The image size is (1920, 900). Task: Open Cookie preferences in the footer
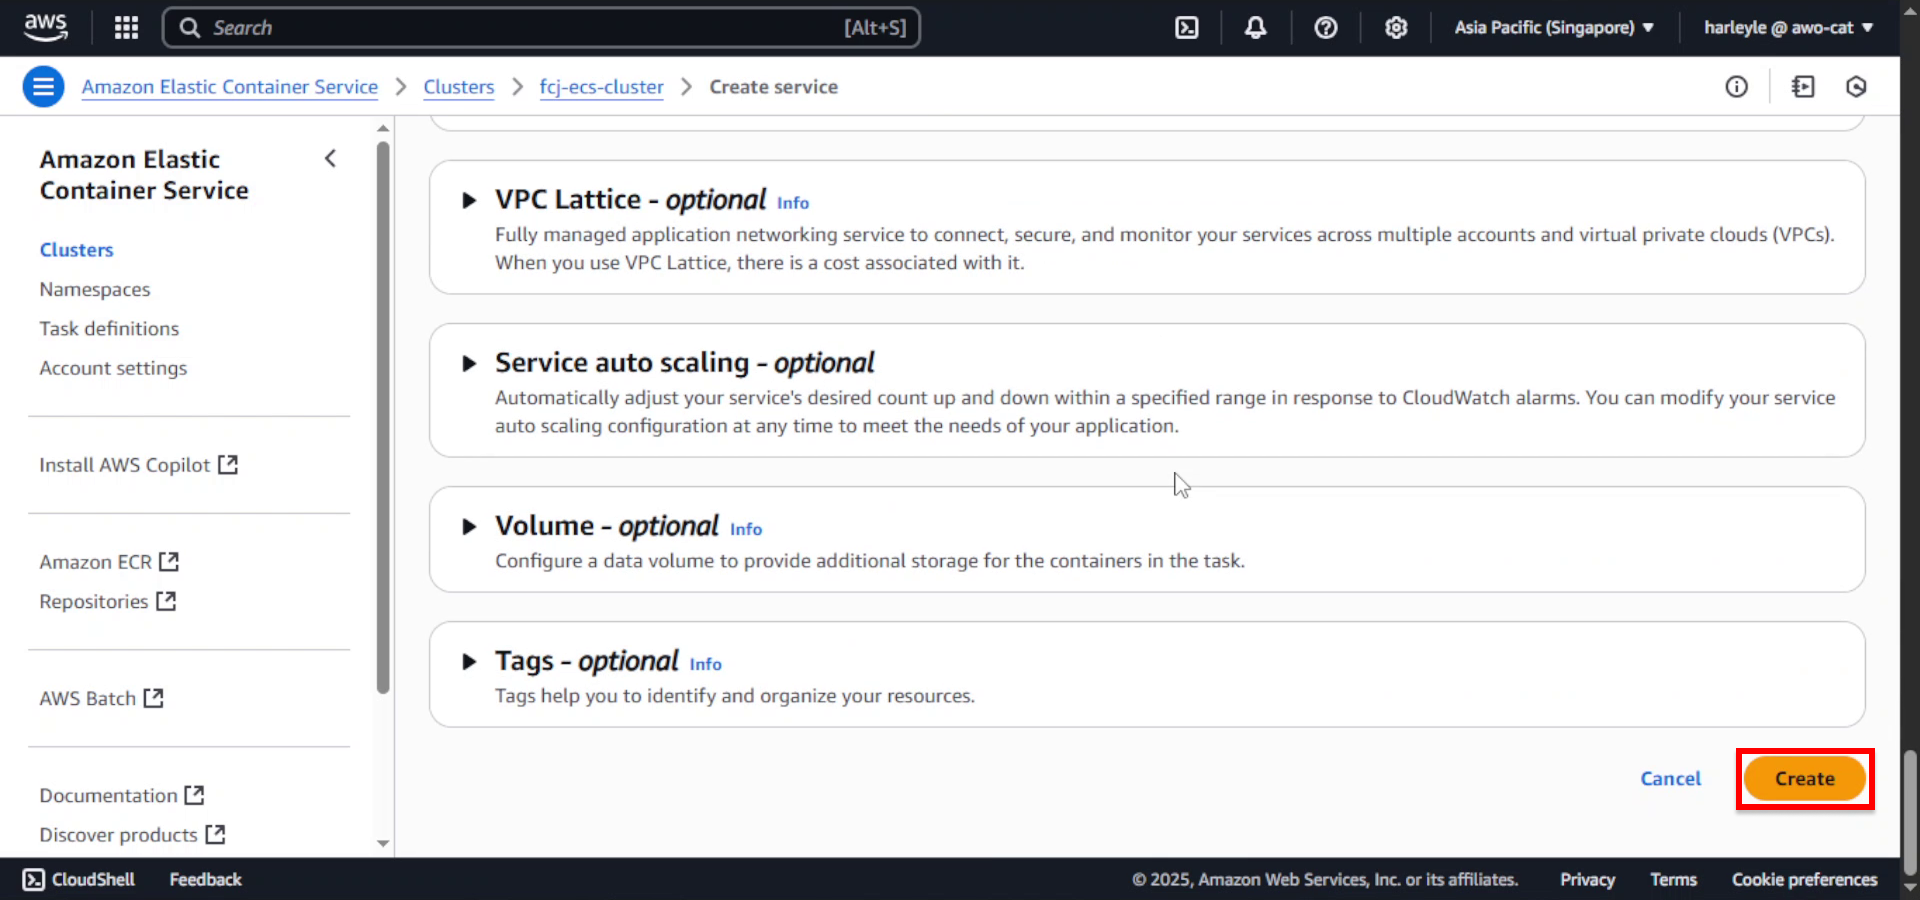tap(1804, 879)
